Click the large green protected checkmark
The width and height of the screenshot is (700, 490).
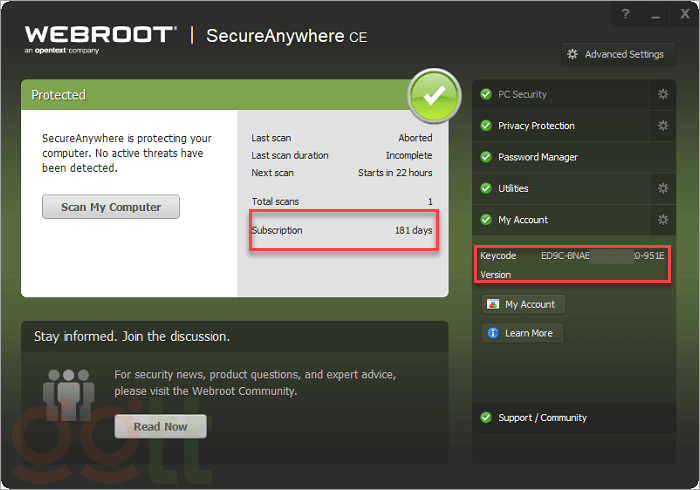[x=434, y=96]
